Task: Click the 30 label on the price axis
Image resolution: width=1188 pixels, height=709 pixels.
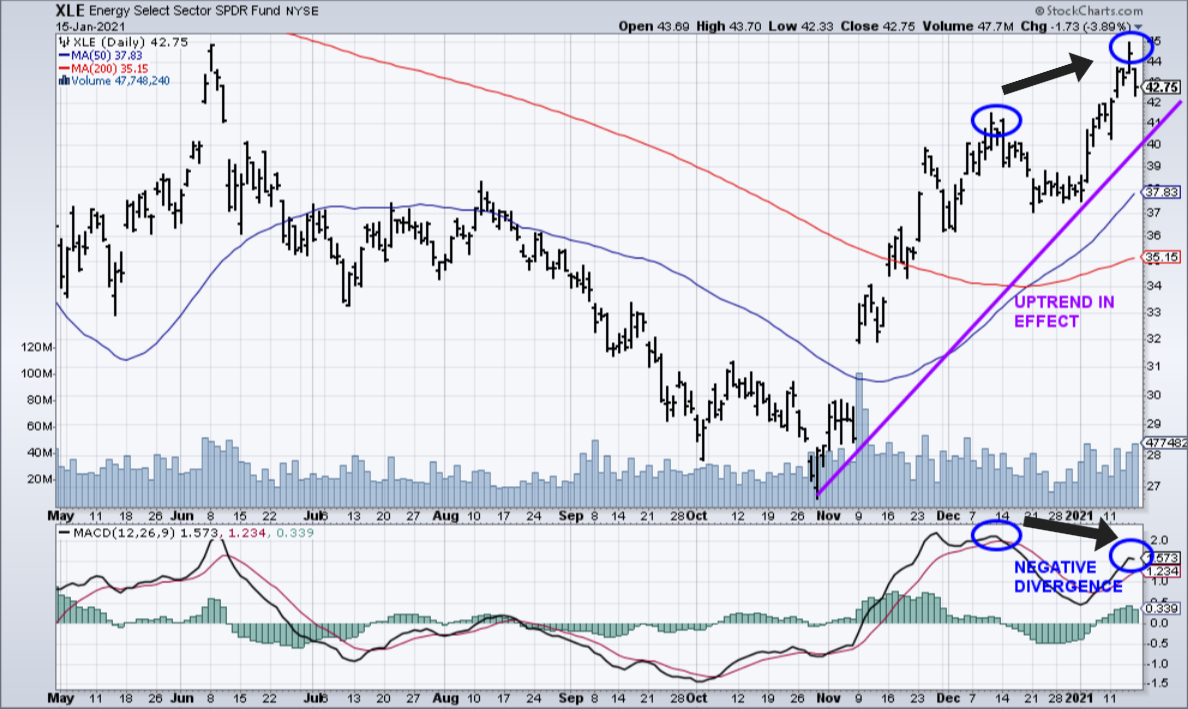Action: click(1153, 395)
